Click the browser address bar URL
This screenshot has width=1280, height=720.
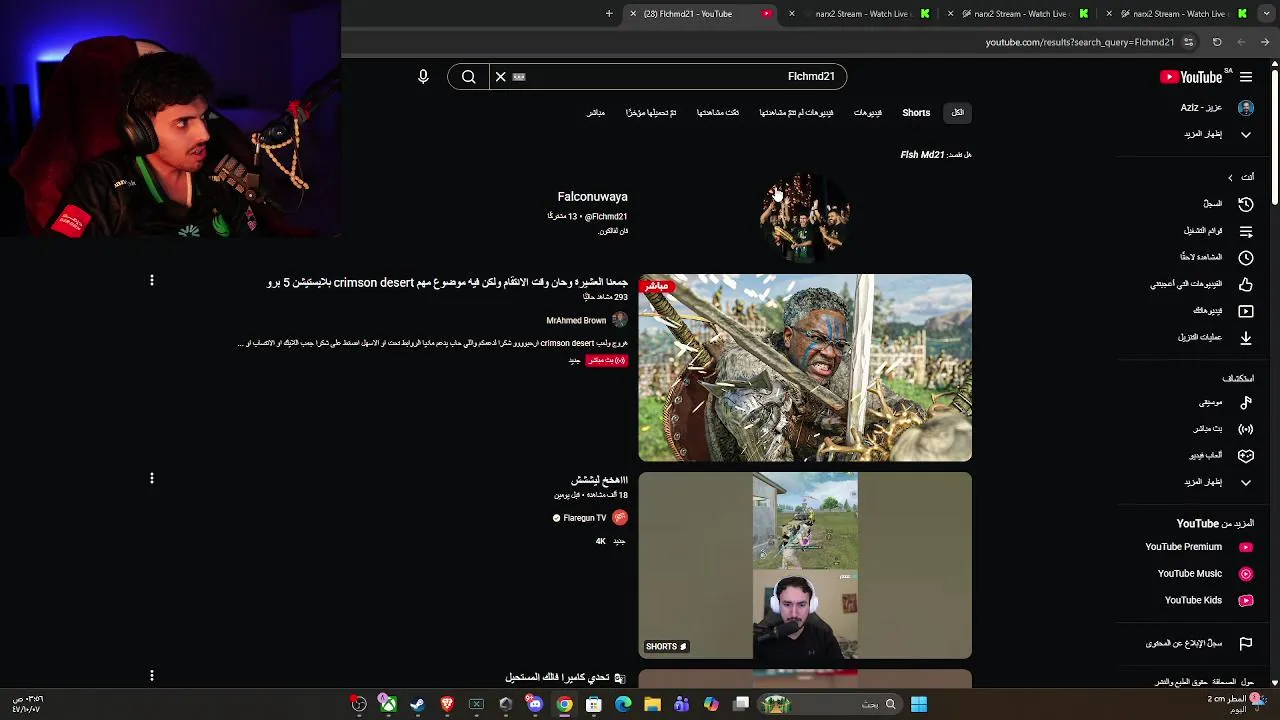[1080, 42]
